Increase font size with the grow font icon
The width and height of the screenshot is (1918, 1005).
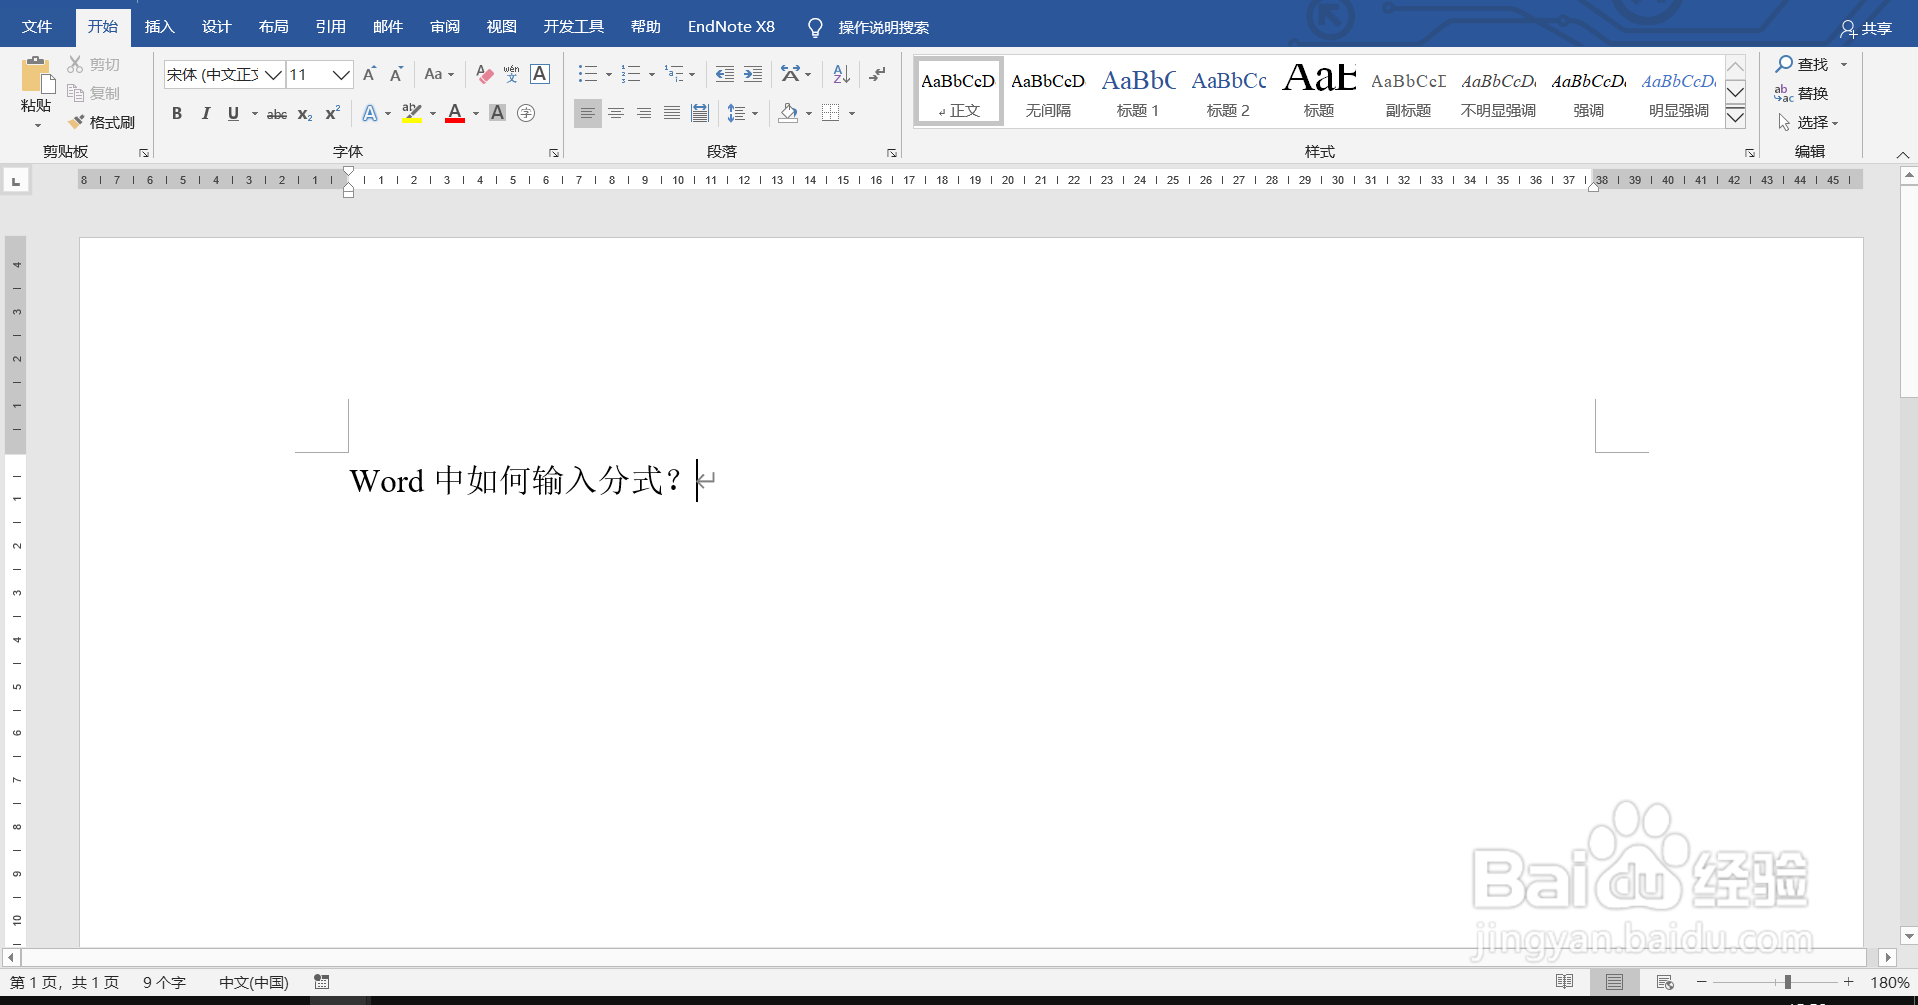[370, 74]
